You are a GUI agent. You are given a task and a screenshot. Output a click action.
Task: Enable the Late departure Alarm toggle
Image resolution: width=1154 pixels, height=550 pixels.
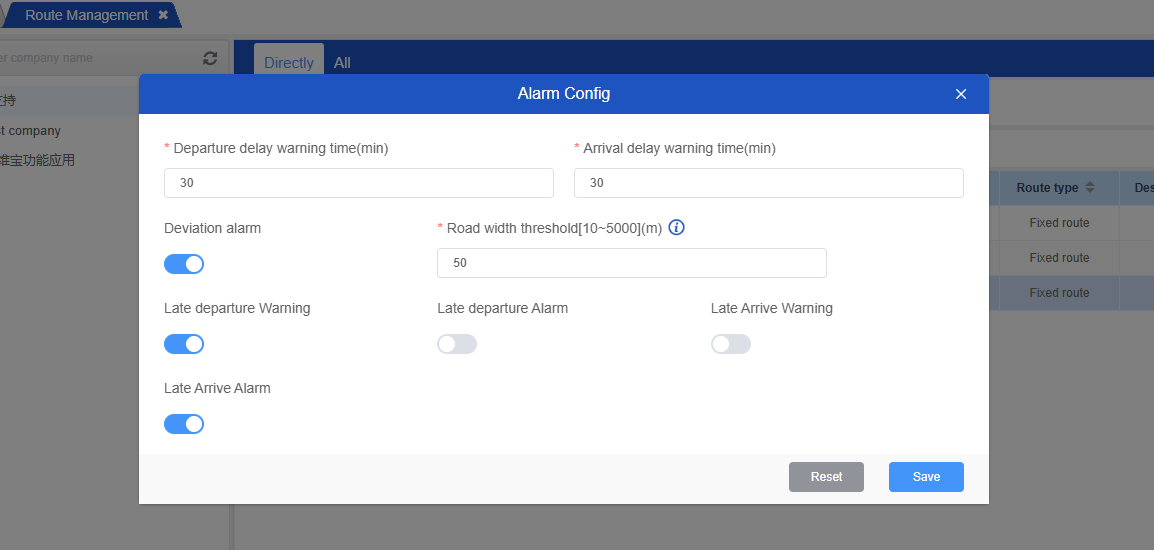(x=457, y=344)
